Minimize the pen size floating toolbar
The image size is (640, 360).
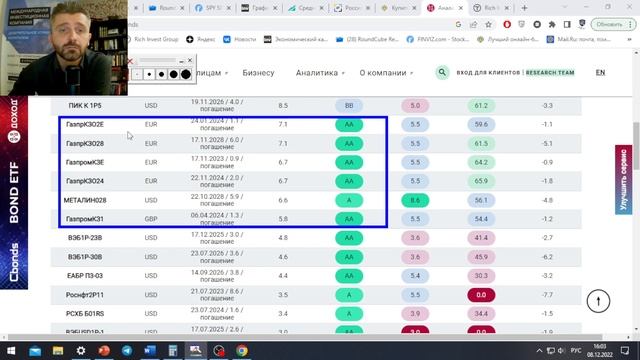(x=181, y=61)
